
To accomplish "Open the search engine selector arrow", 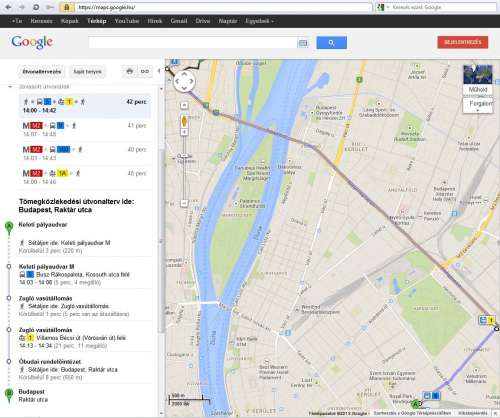I will (388, 7).
